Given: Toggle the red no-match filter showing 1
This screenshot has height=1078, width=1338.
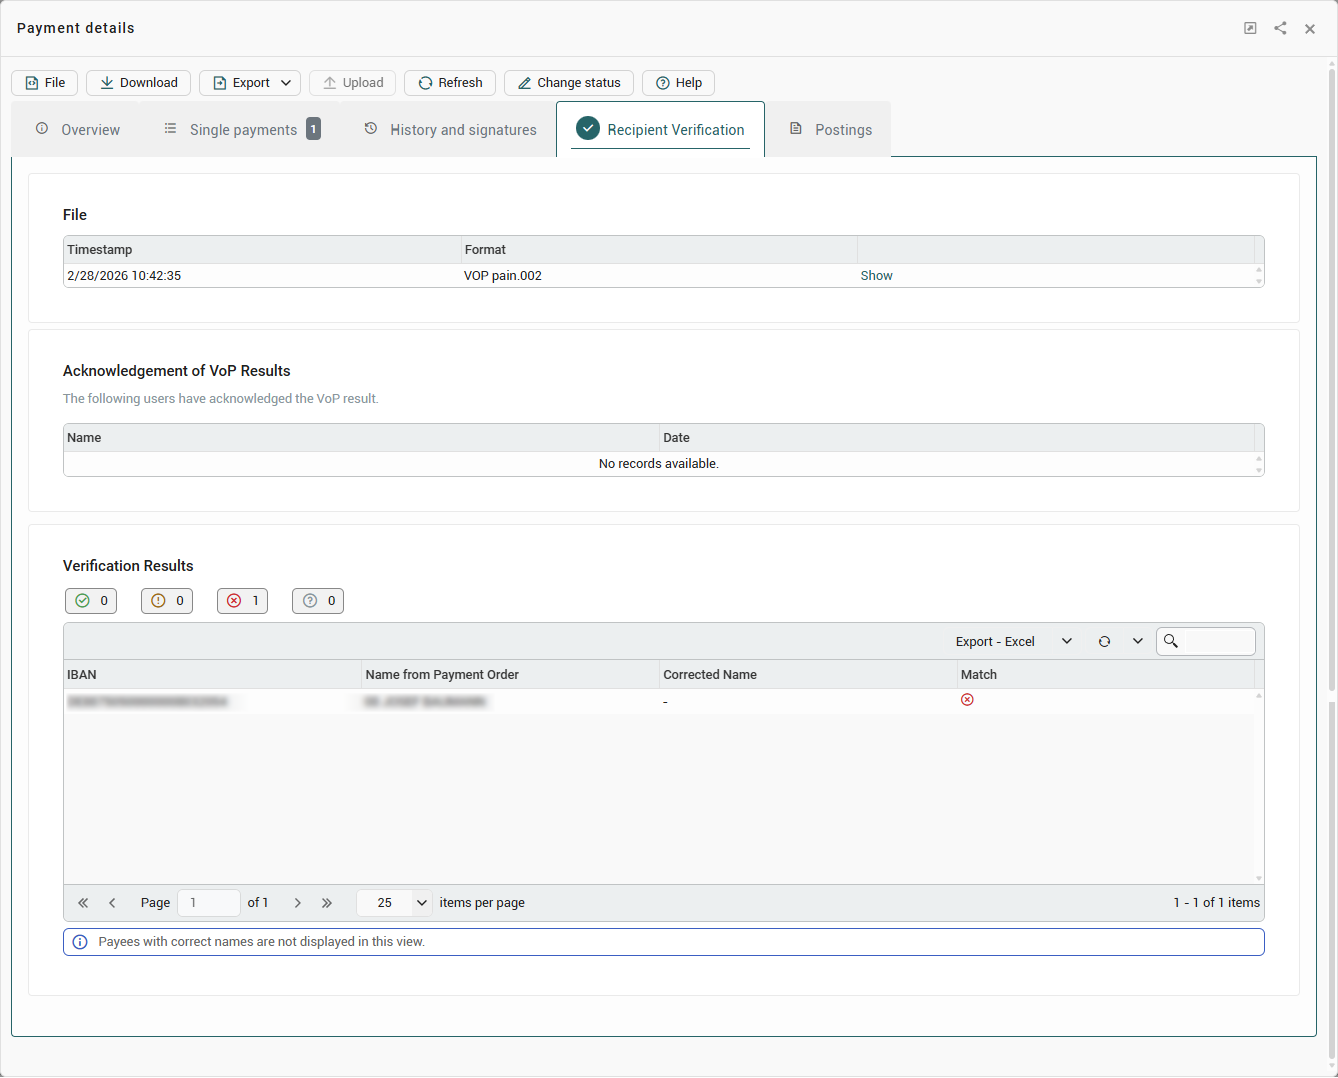Looking at the screenshot, I should click(x=242, y=601).
